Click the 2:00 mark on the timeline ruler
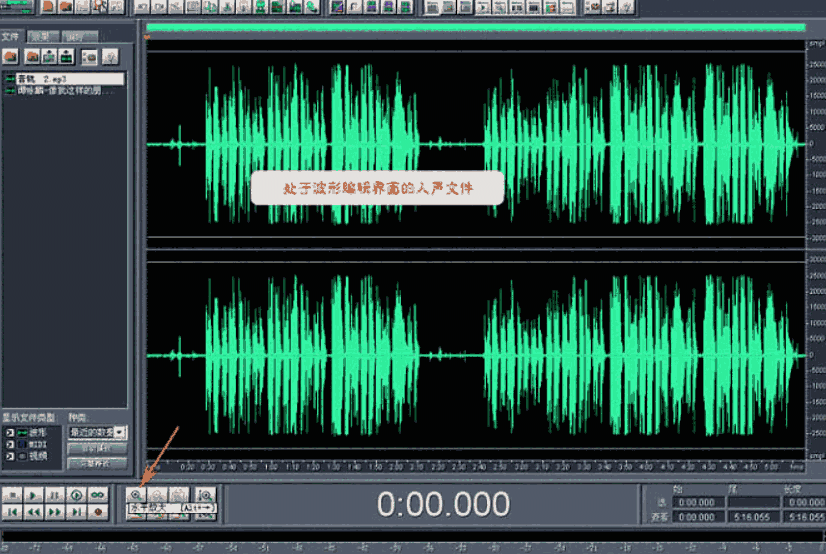 pos(396,467)
